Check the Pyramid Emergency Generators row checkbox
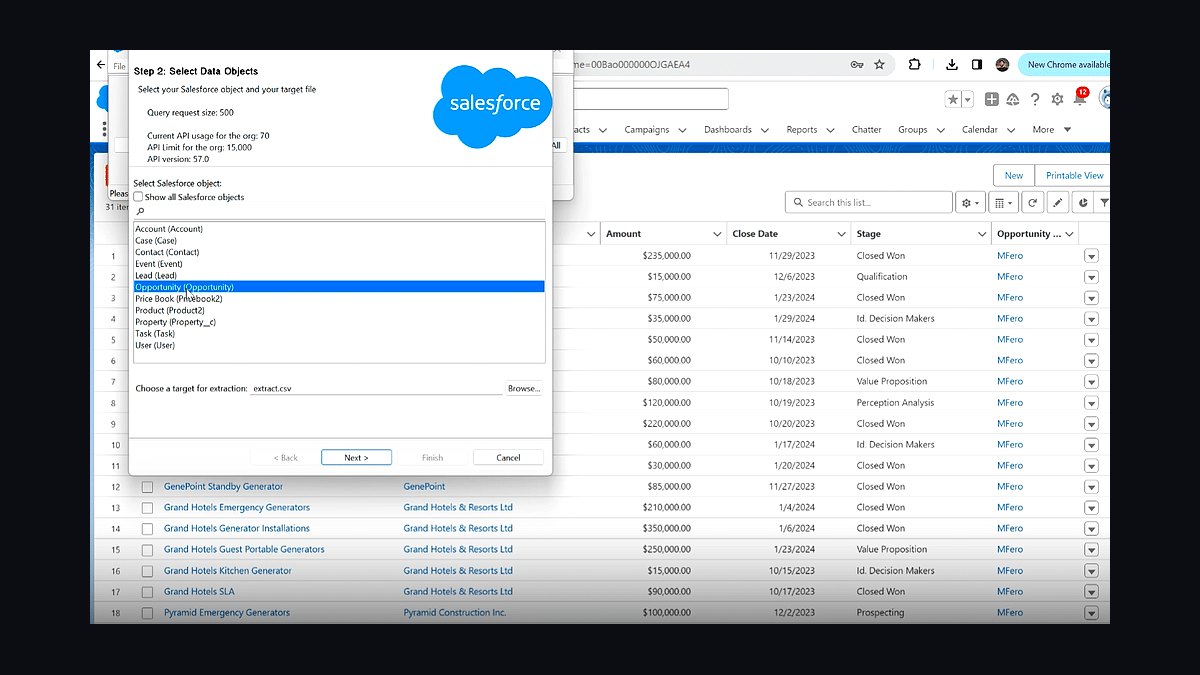This screenshot has width=1200, height=675. pyautogui.click(x=147, y=613)
